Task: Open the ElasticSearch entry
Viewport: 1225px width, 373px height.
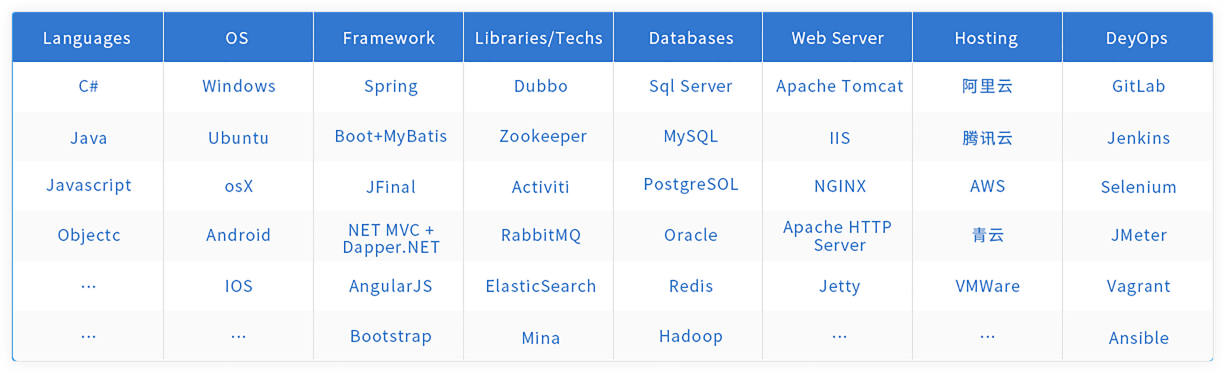Action: click(x=541, y=285)
